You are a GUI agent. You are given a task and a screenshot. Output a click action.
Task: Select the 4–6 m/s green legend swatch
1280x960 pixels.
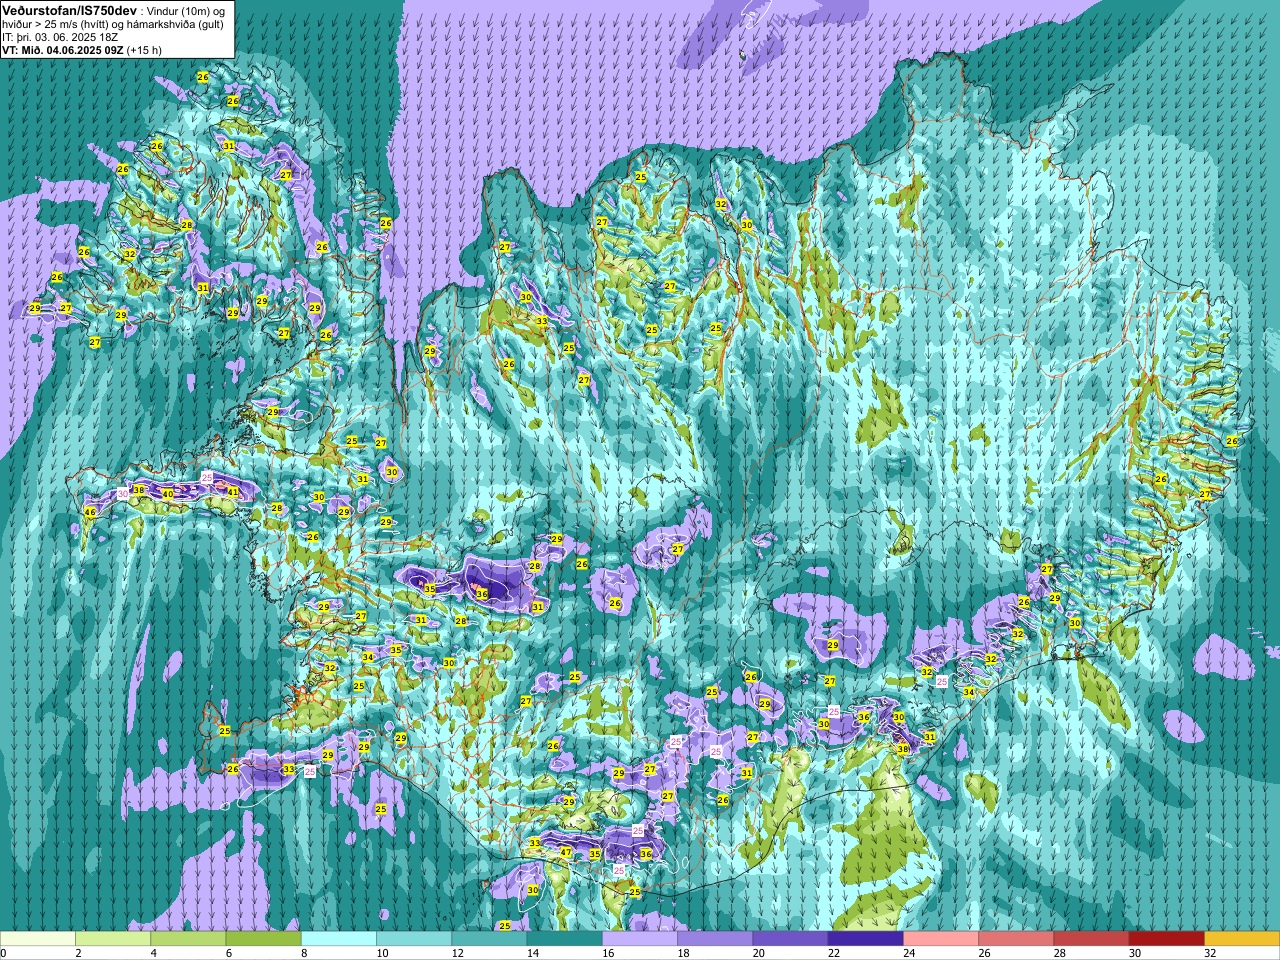188,939
